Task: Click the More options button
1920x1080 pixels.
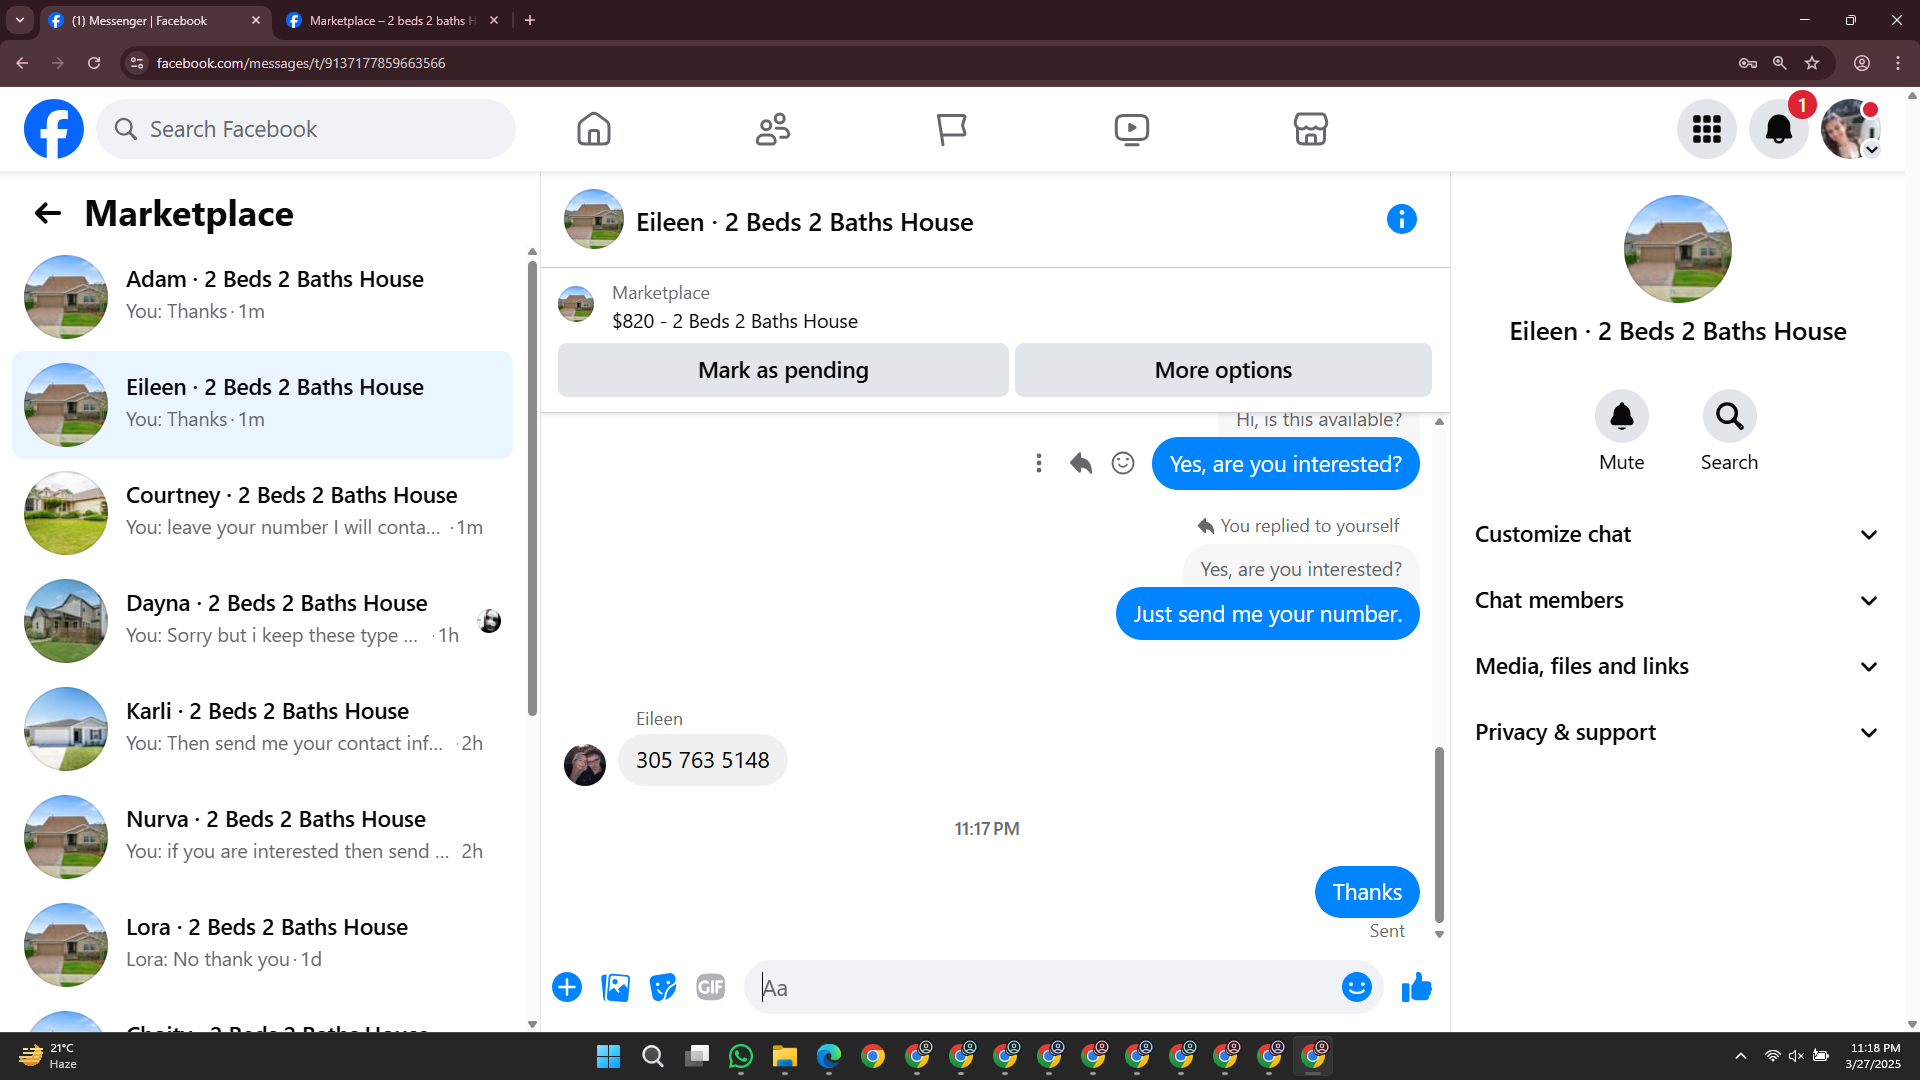Action: coord(1223,370)
